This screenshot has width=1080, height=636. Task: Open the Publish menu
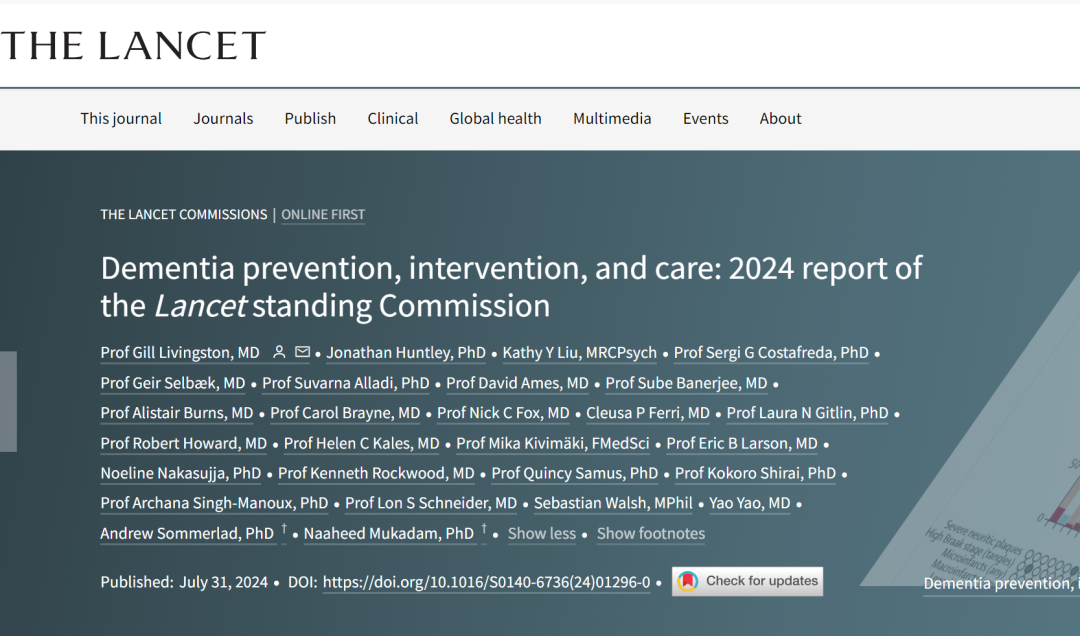click(x=311, y=119)
